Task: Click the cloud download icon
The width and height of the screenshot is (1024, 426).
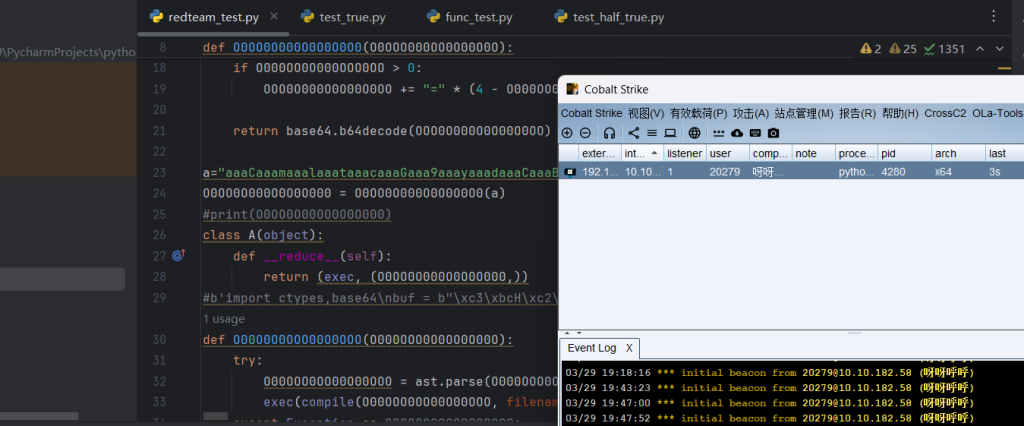Action: 737,133
